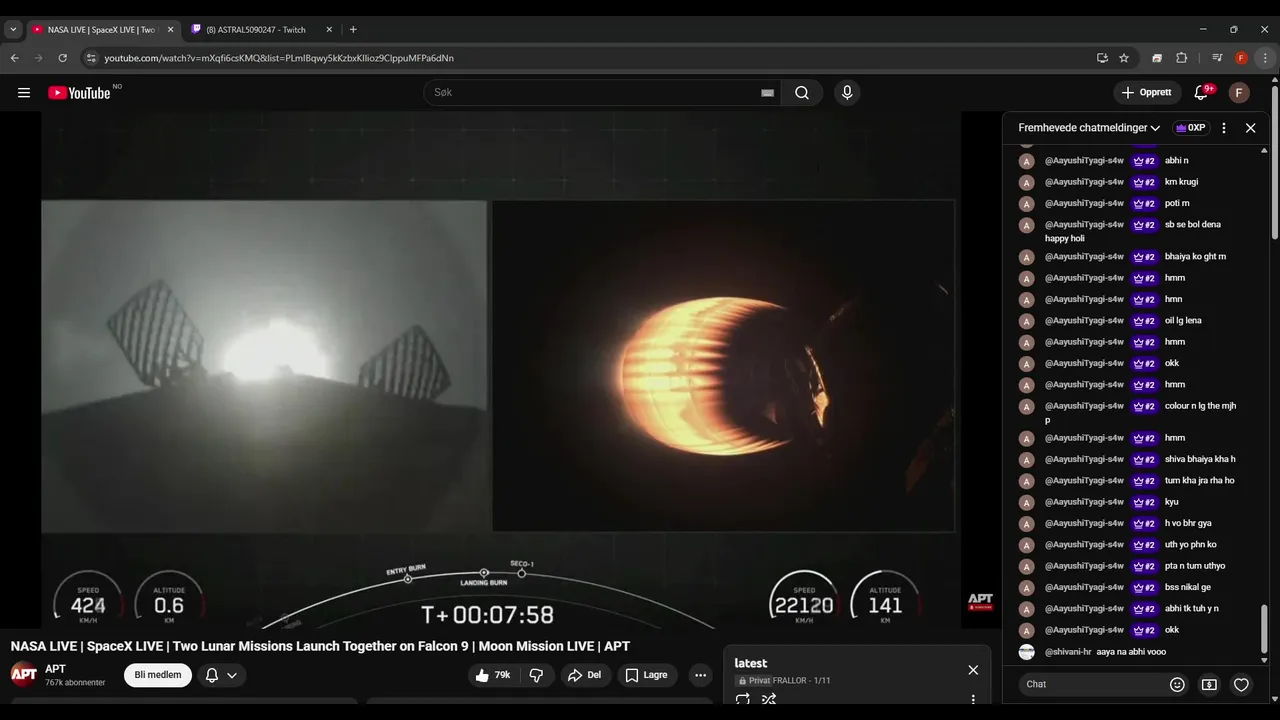View site information icon in address bar
The image size is (1280, 720).
[x=91, y=58]
